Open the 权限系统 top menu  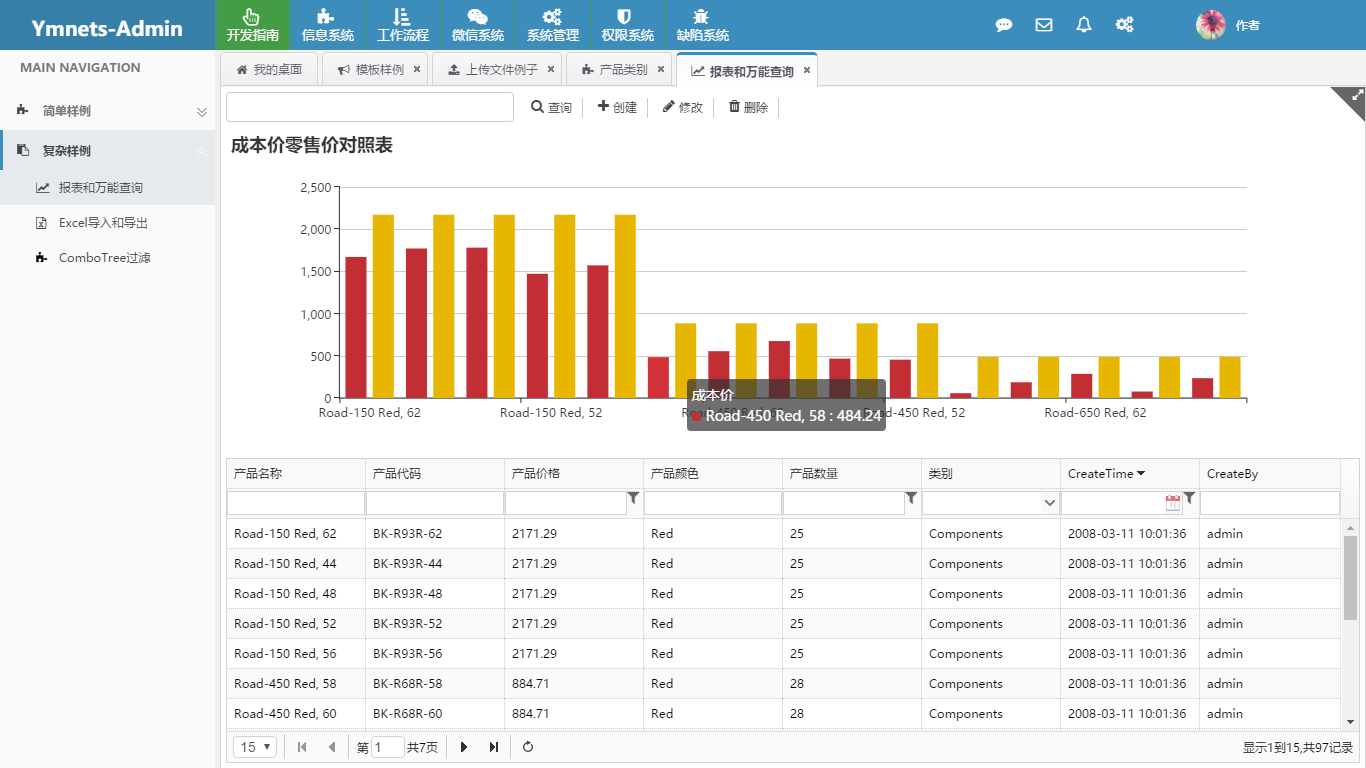pyautogui.click(x=627, y=25)
